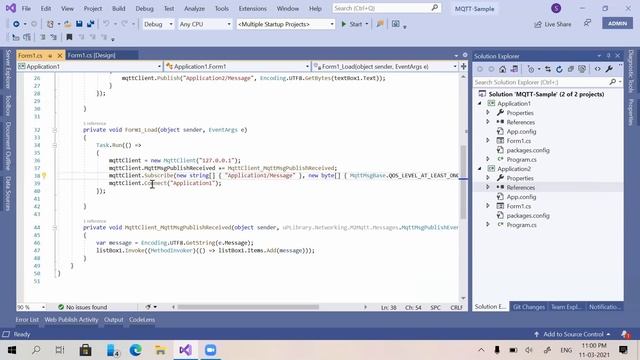The width and height of the screenshot is (640, 360).
Task: Click the feedback icon next to Live Share
Action: tap(587, 24)
